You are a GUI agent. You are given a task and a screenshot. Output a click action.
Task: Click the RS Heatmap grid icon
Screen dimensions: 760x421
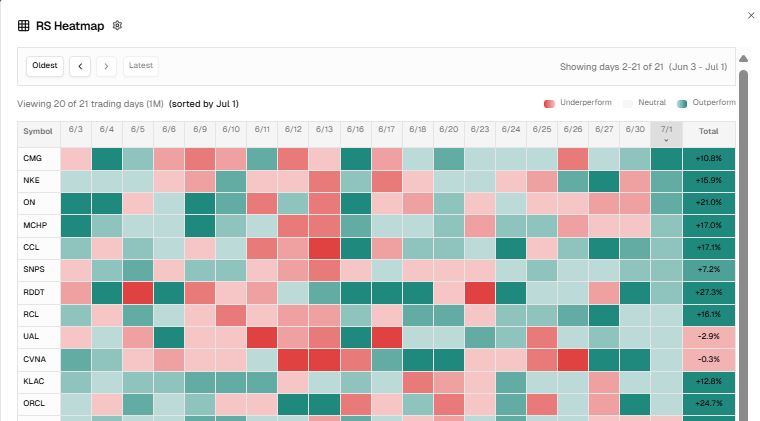(x=23, y=26)
